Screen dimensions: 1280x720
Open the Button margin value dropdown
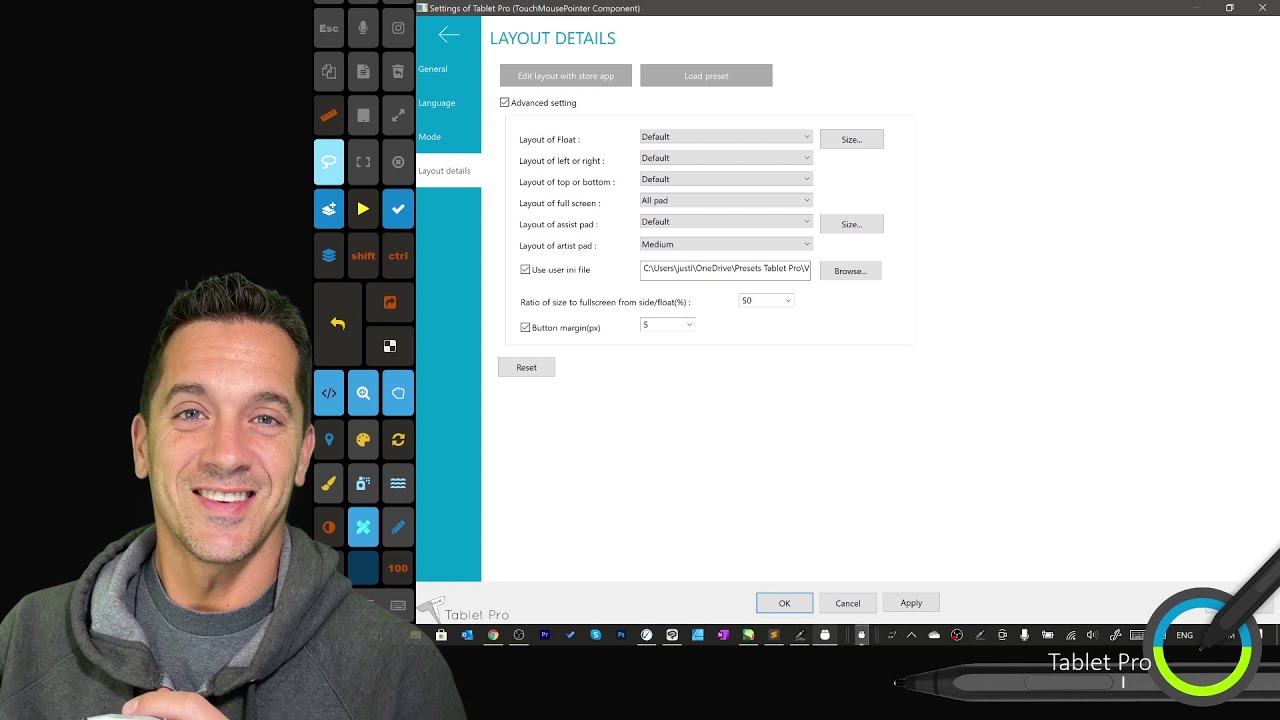tap(667, 325)
